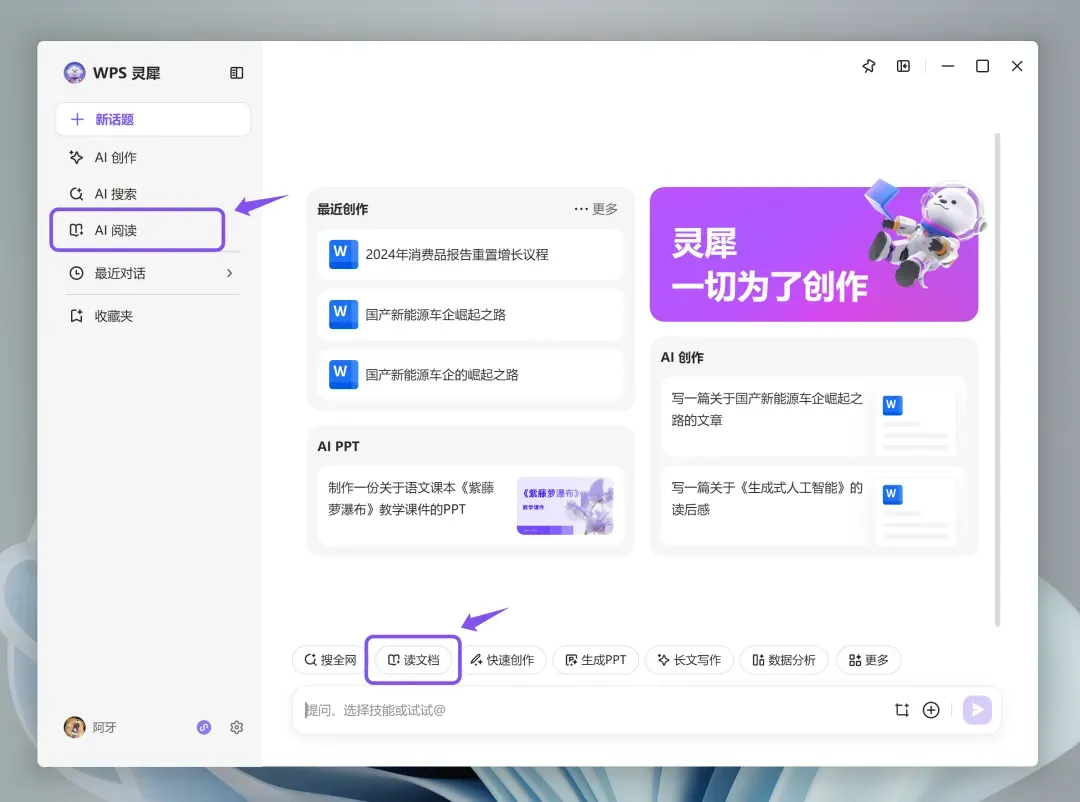This screenshot has height=802, width=1080.
Task: Choose the 读文档 skill chip
Action: (x=413, y=660)
